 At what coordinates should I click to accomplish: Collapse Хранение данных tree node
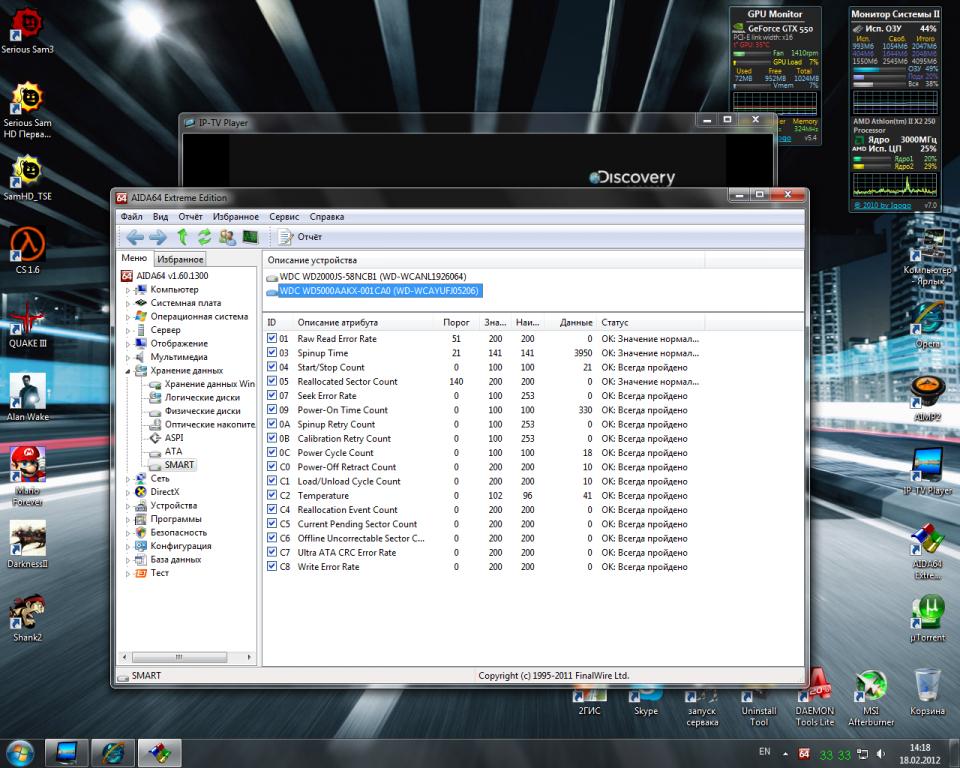pyautogui.click(x=128, y=371)
